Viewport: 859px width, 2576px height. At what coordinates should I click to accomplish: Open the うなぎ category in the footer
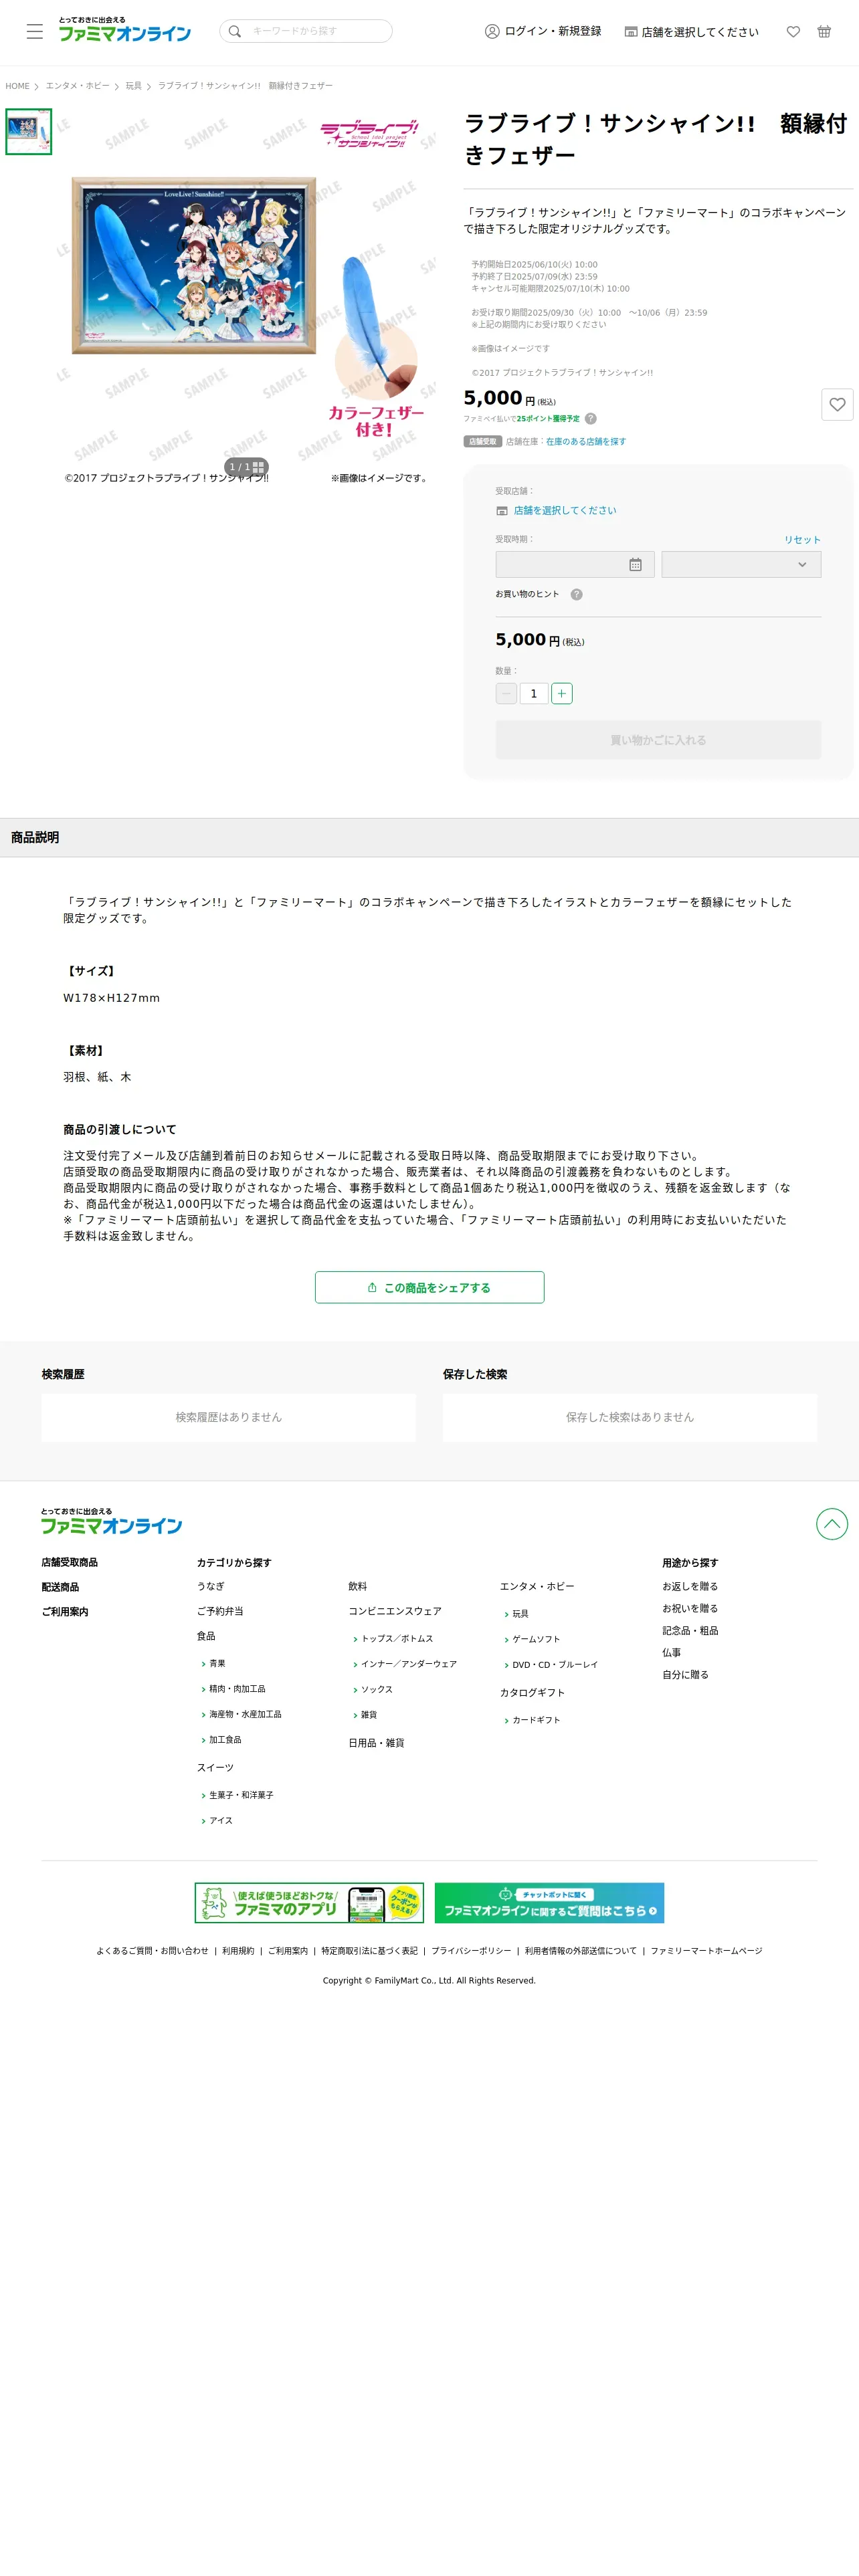coord(211,1587)
